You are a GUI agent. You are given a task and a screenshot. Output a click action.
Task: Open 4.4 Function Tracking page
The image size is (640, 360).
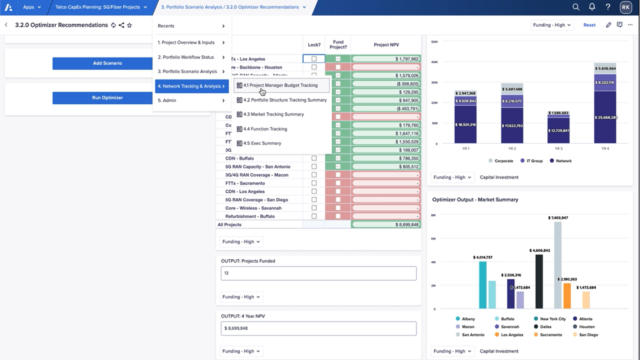pyautogui.click(x=282, y=129)
